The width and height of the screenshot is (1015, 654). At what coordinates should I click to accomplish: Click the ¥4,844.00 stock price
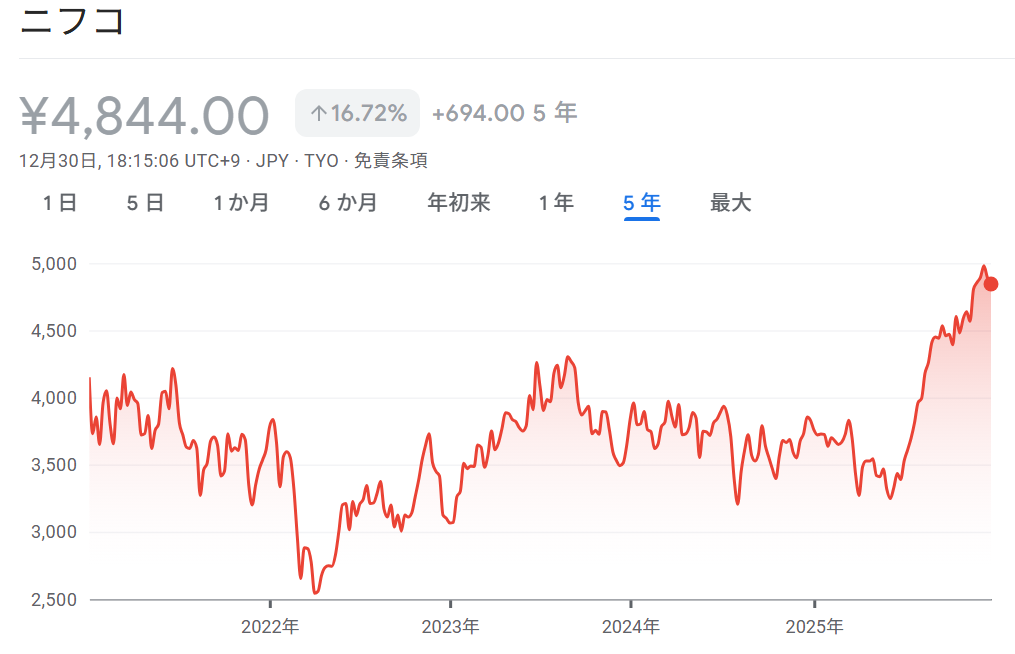pos(145,116)
